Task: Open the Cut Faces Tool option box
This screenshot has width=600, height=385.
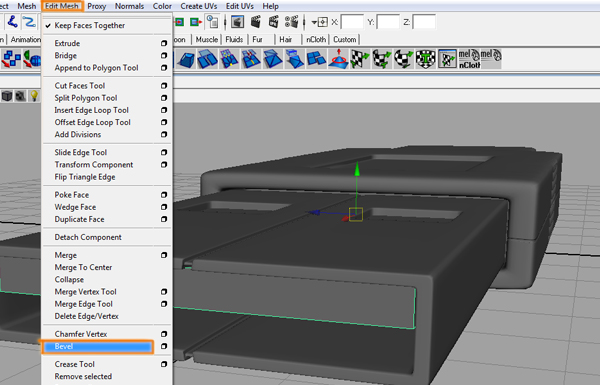Action: pos(164,86)
